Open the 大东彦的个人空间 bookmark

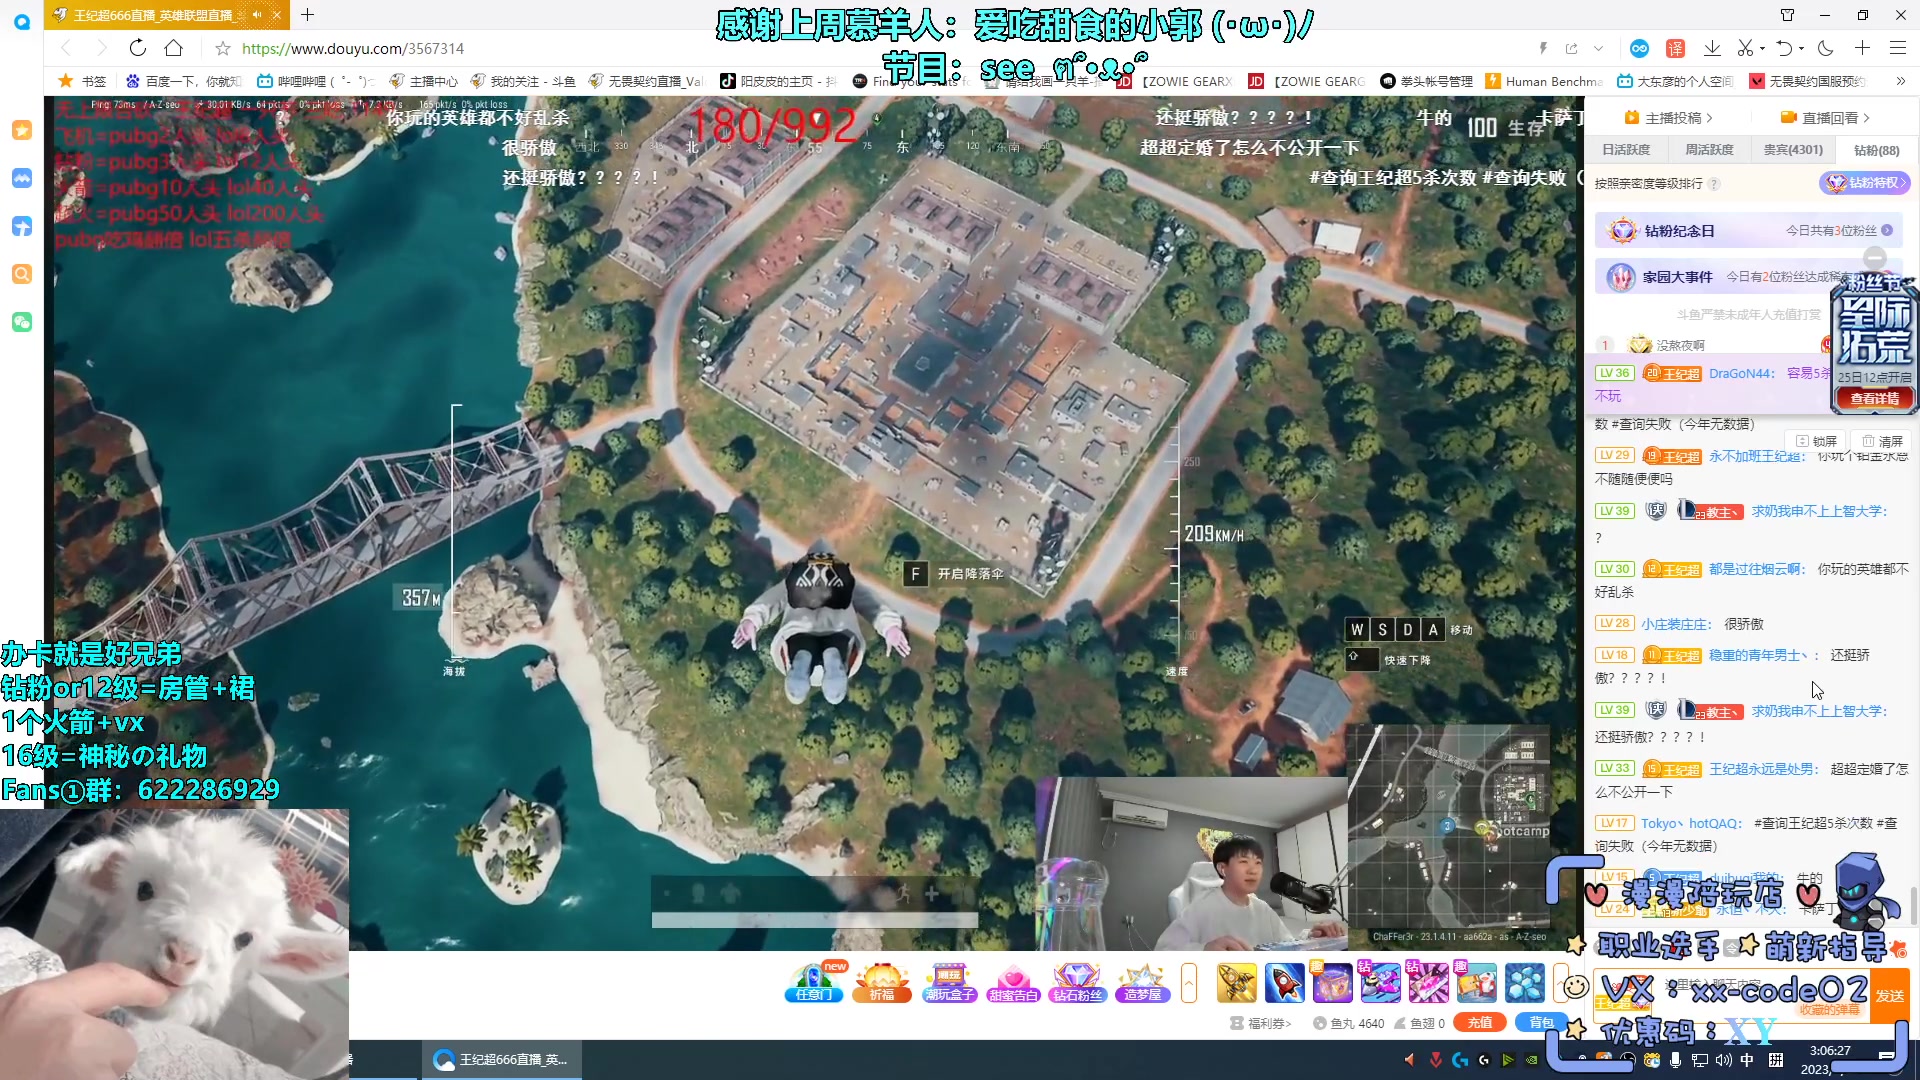pyautogui.click(x=1675, y=81)
